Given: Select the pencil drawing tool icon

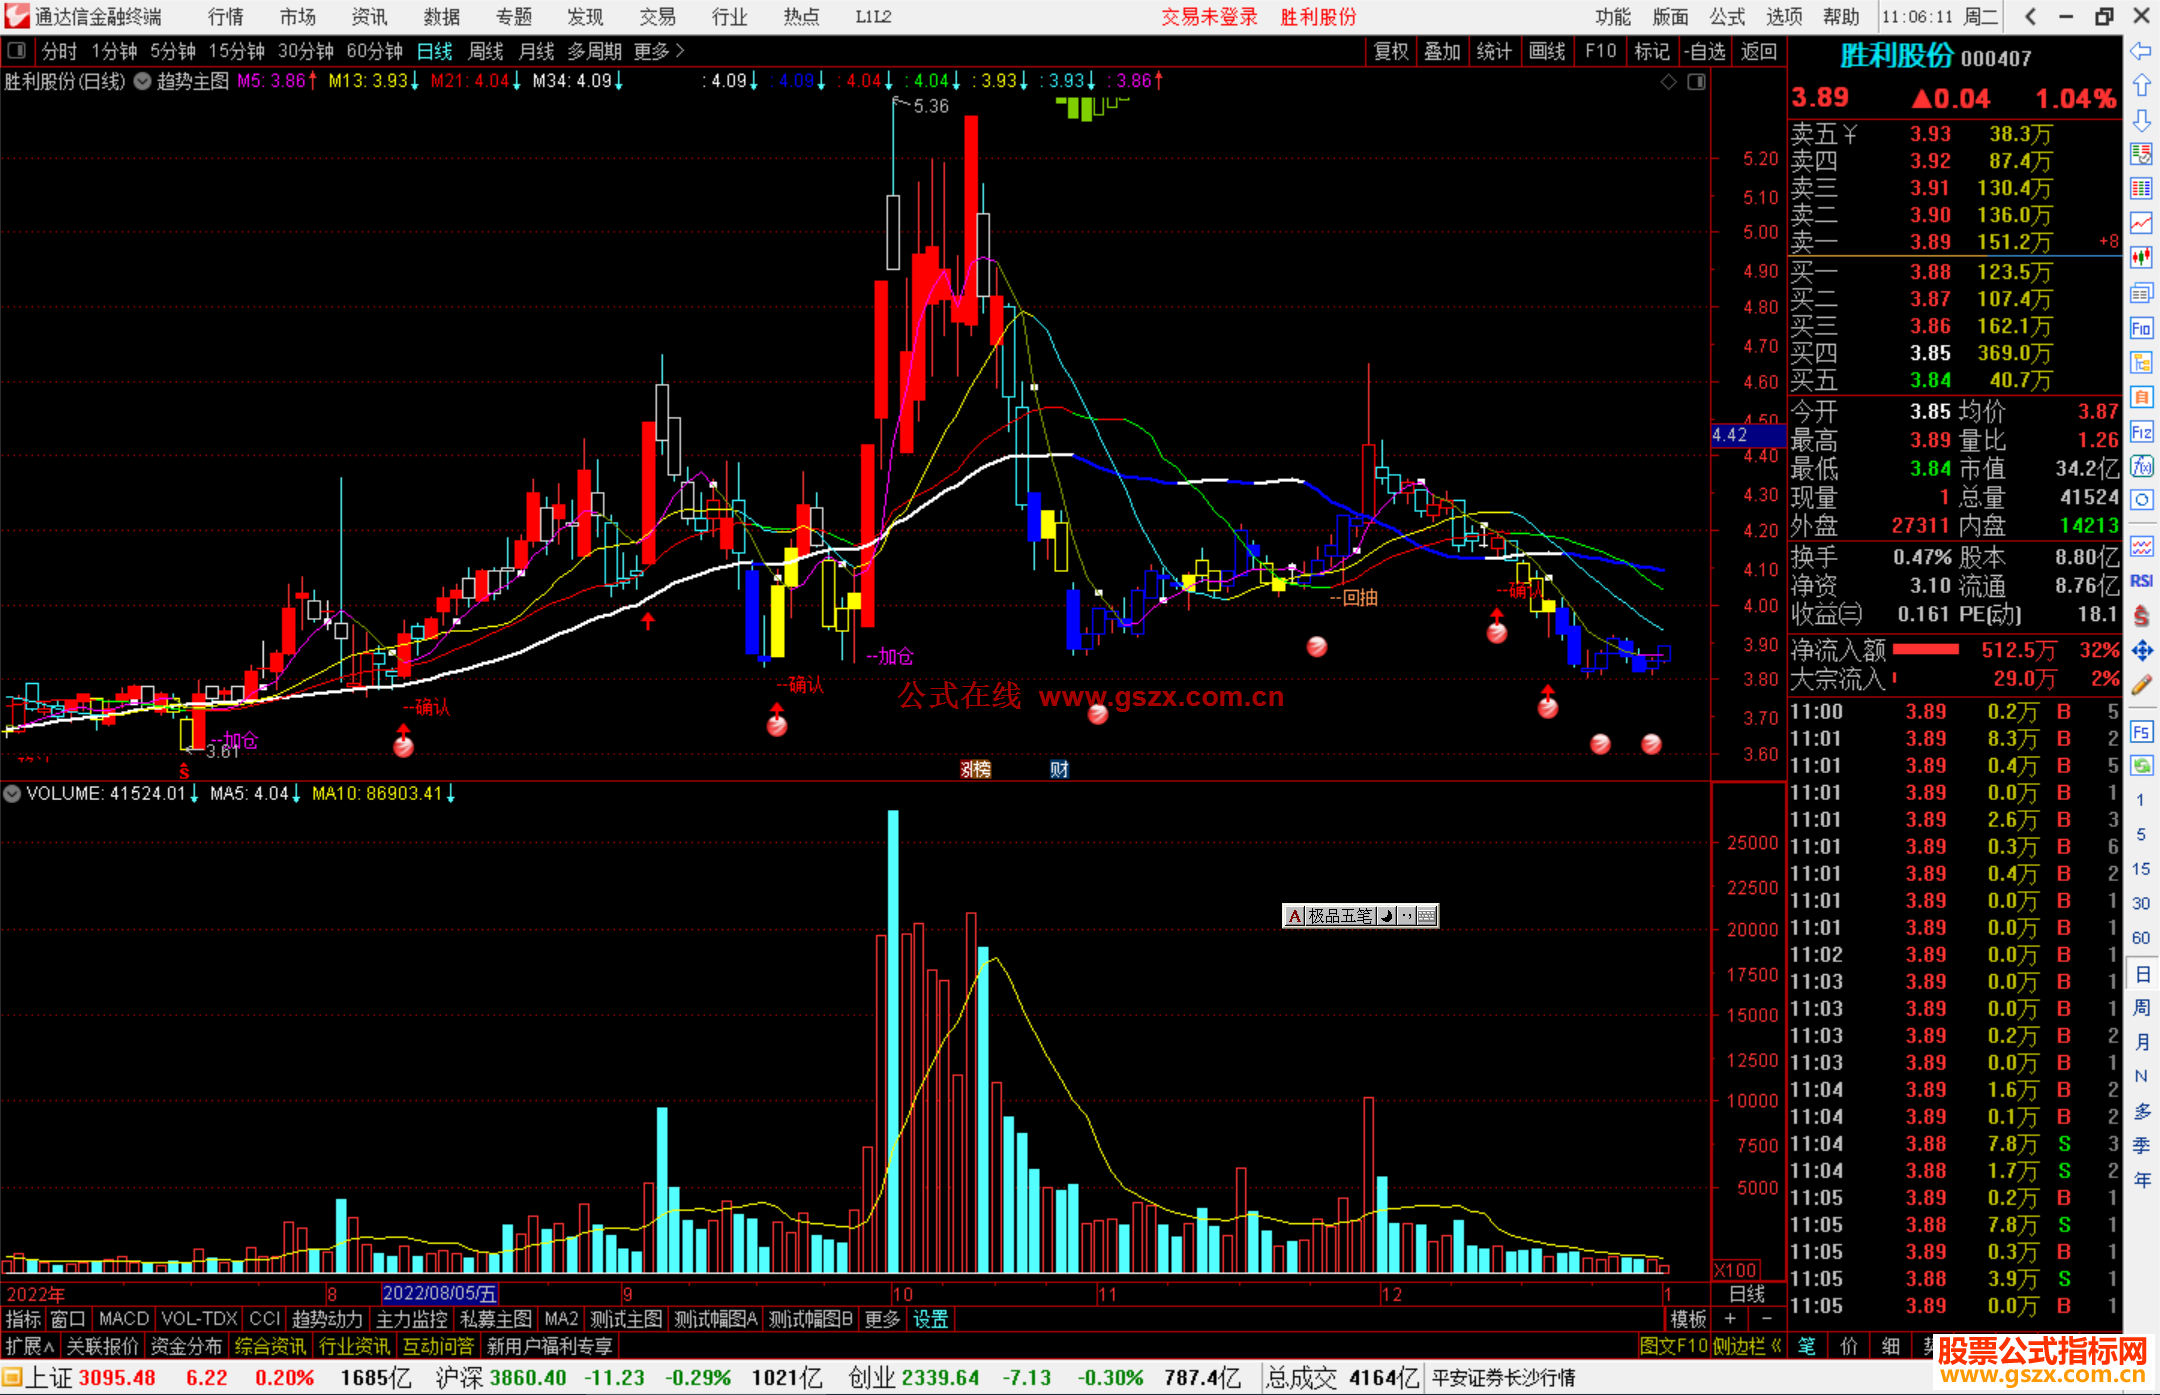Looking at the screenshot, I should click(x=2141, y=685).
